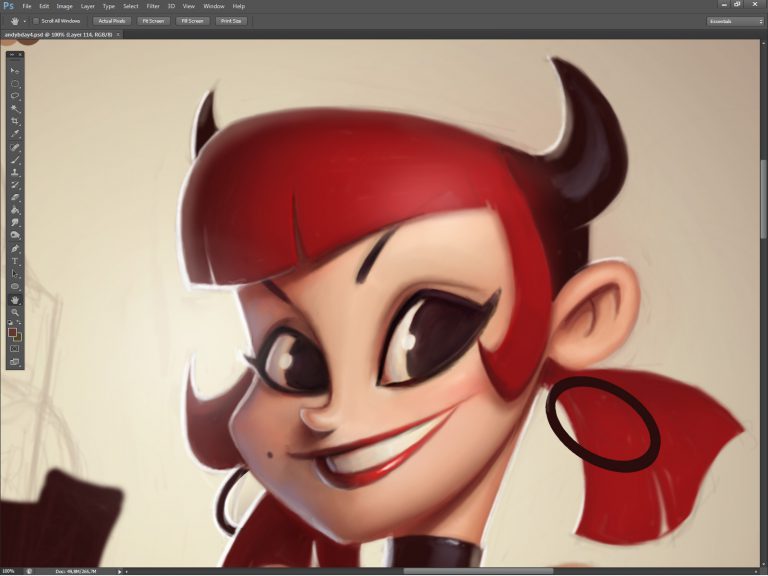The image size is (768, 576).
Task: Select the Lasso tool
Action: [x=15, y=96]
